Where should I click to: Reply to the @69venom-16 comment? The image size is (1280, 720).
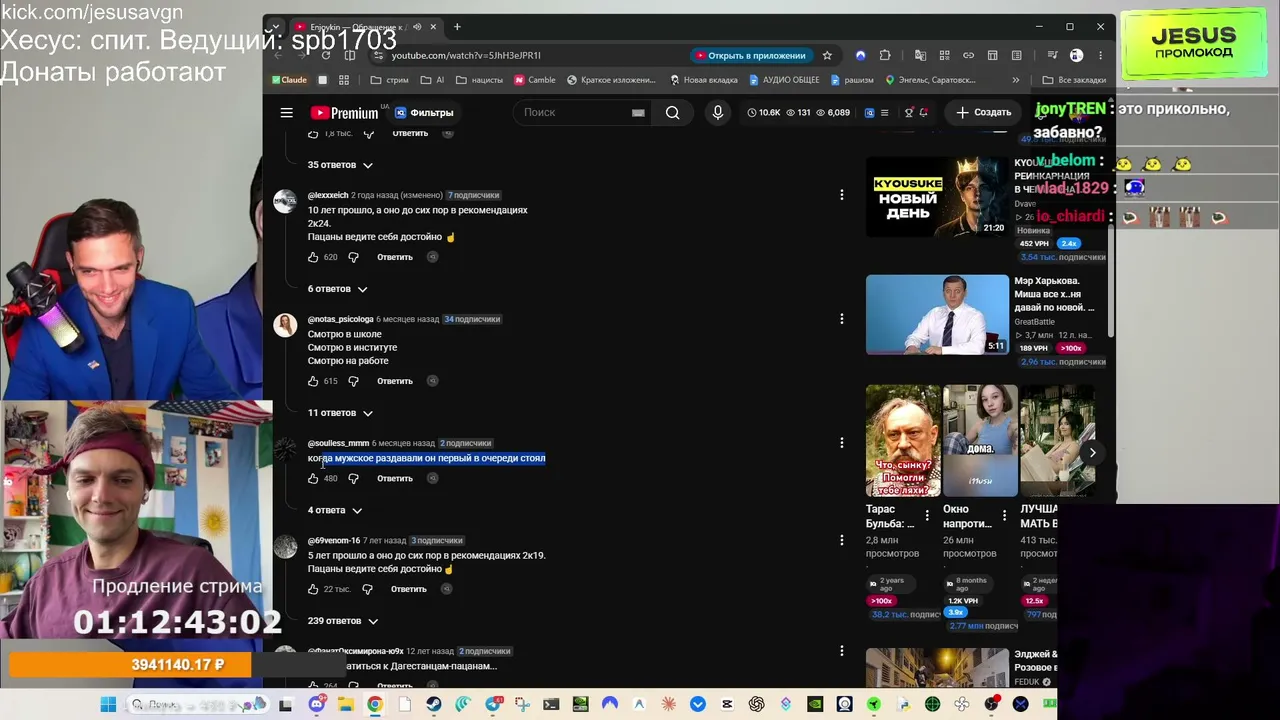[x=409, y=589]
